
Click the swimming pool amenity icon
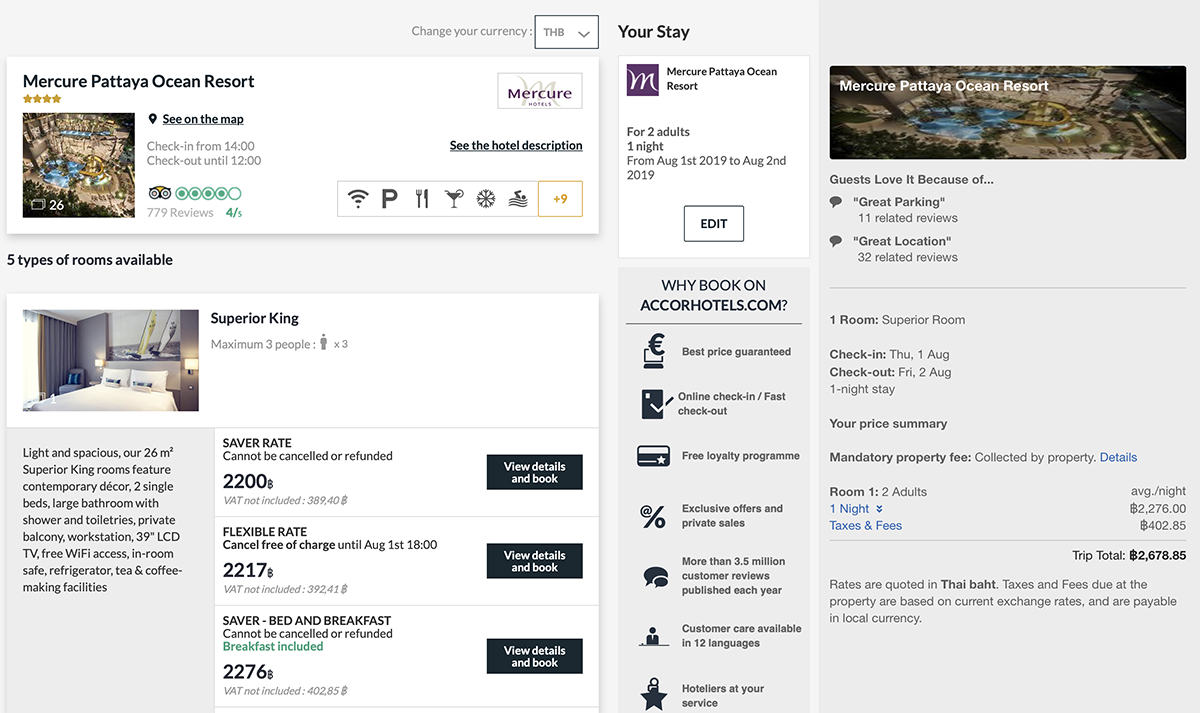[518, 198]
